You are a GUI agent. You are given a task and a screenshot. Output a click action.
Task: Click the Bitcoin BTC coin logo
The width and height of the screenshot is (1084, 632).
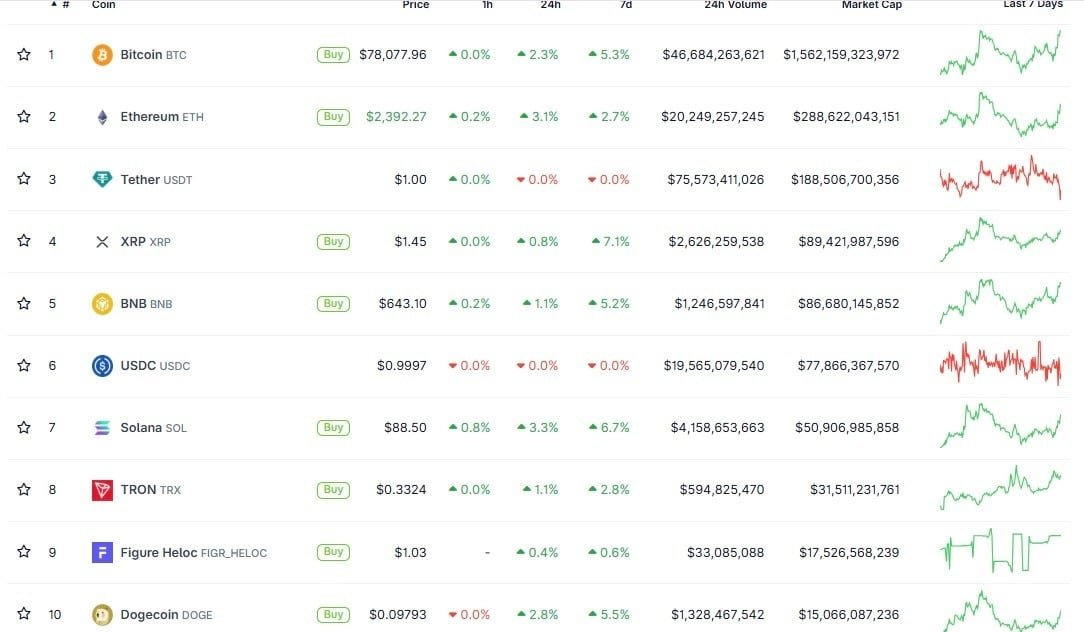101,54
